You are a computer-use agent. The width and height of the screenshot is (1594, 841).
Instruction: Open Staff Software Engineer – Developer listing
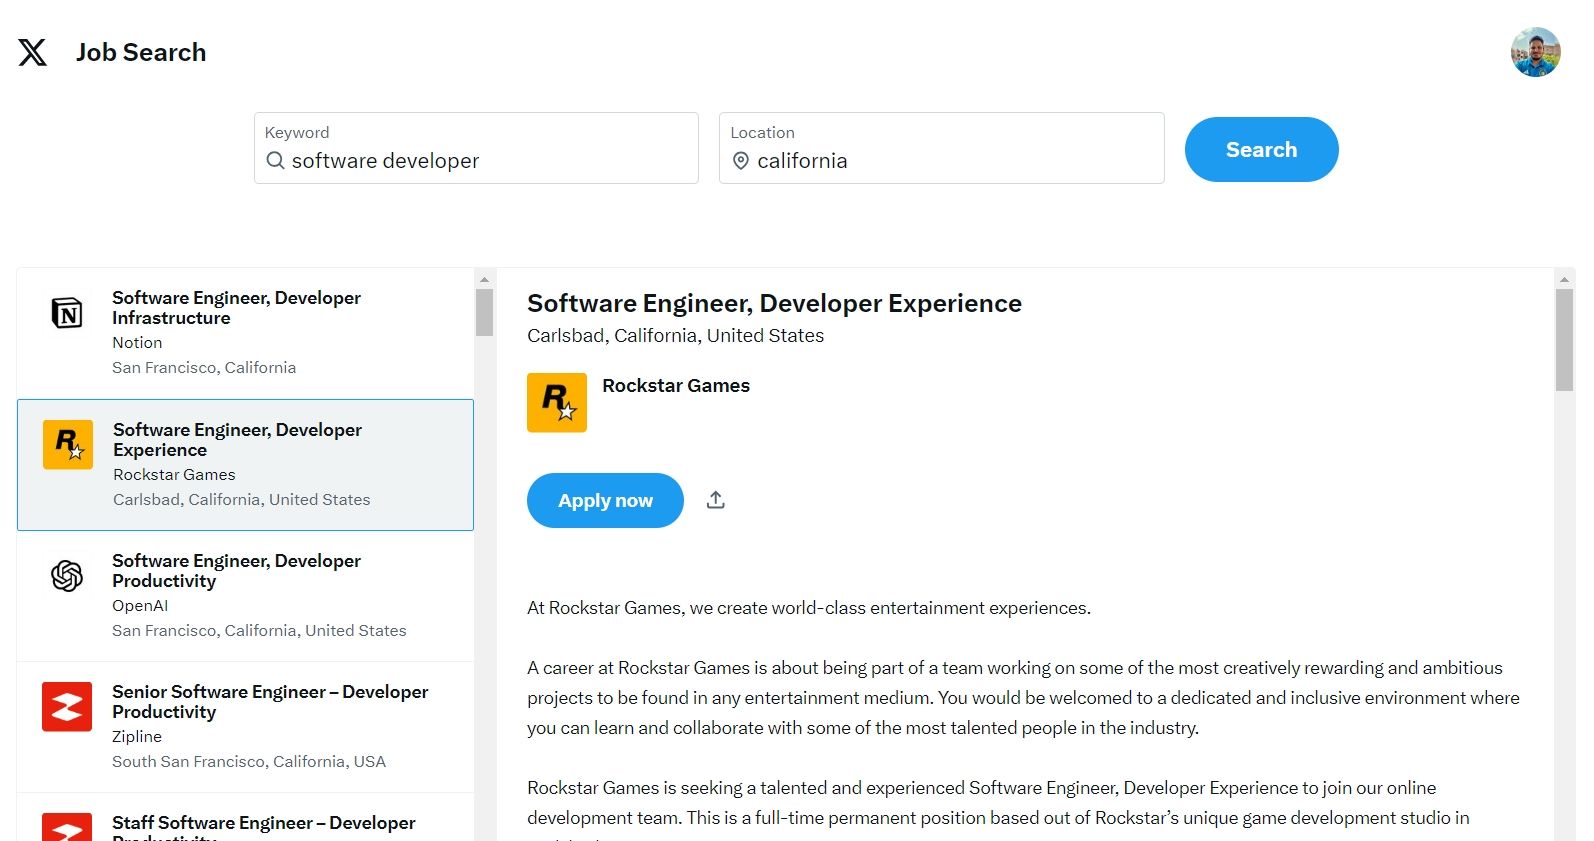(x=245, y=818)
